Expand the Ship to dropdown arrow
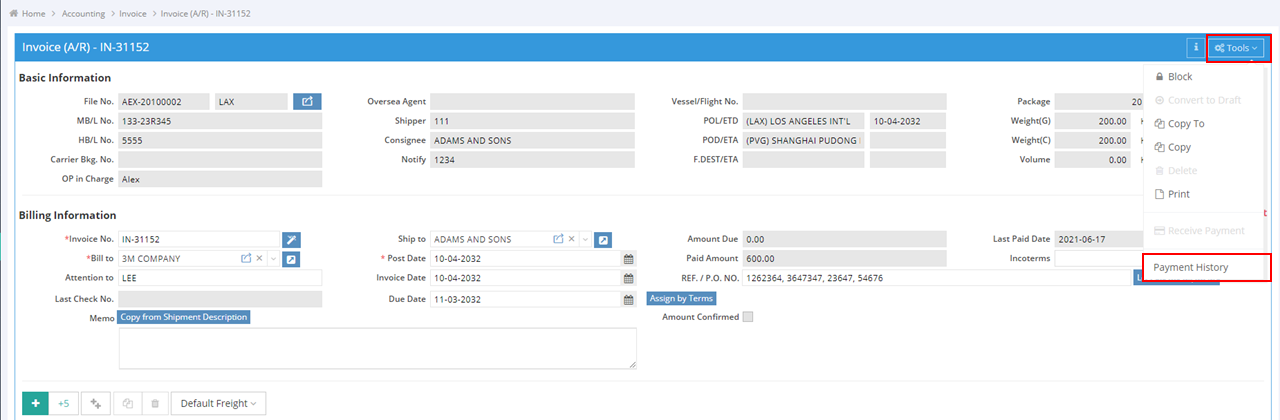The width and height of the screenshot is (1280, 420). 585,240
